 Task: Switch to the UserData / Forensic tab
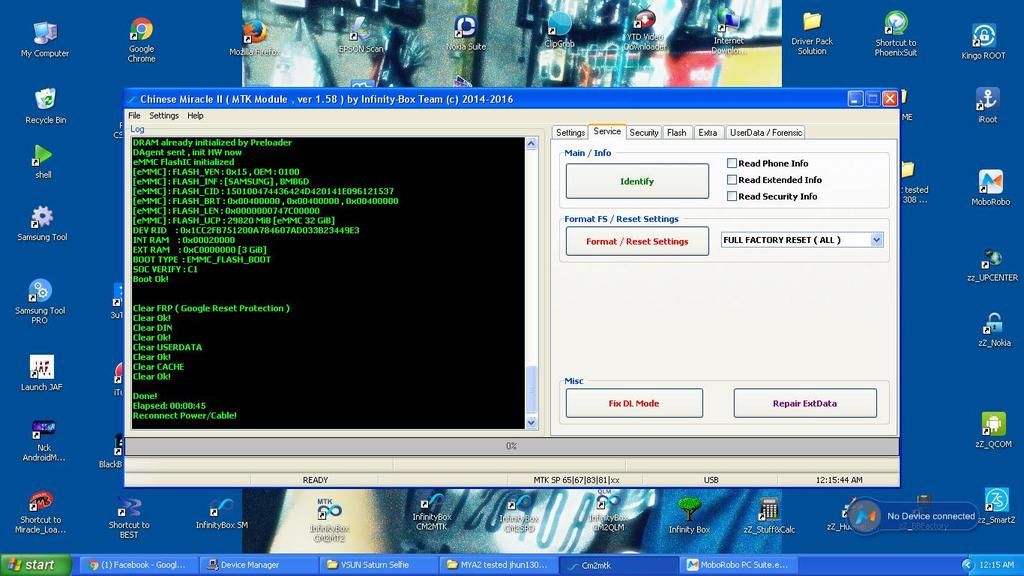pos(765,132)
